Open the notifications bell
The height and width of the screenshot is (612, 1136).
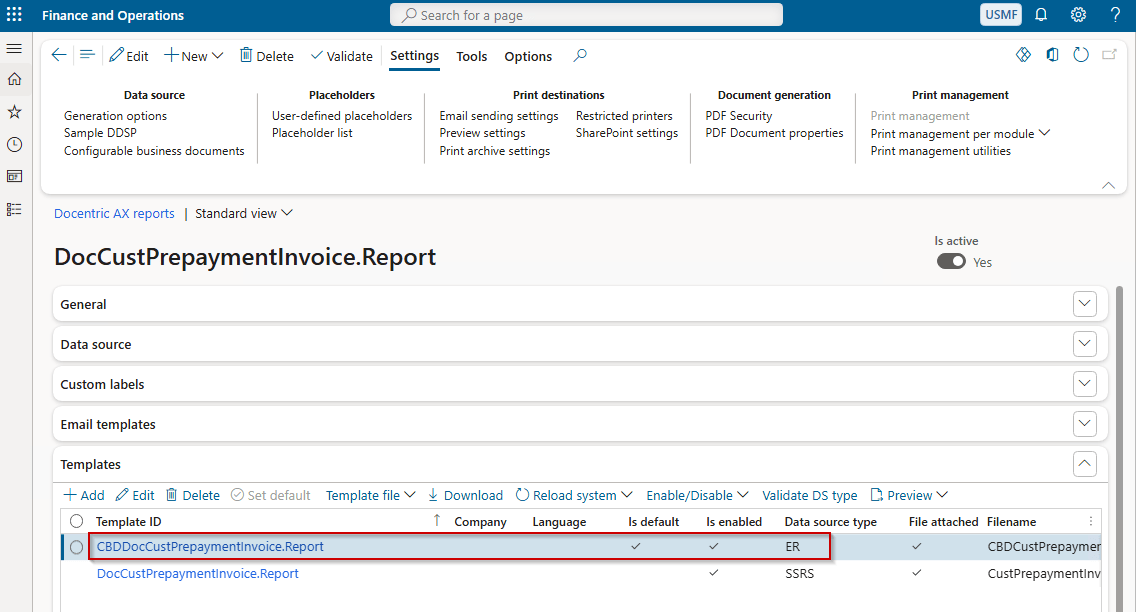point(1041,14)
